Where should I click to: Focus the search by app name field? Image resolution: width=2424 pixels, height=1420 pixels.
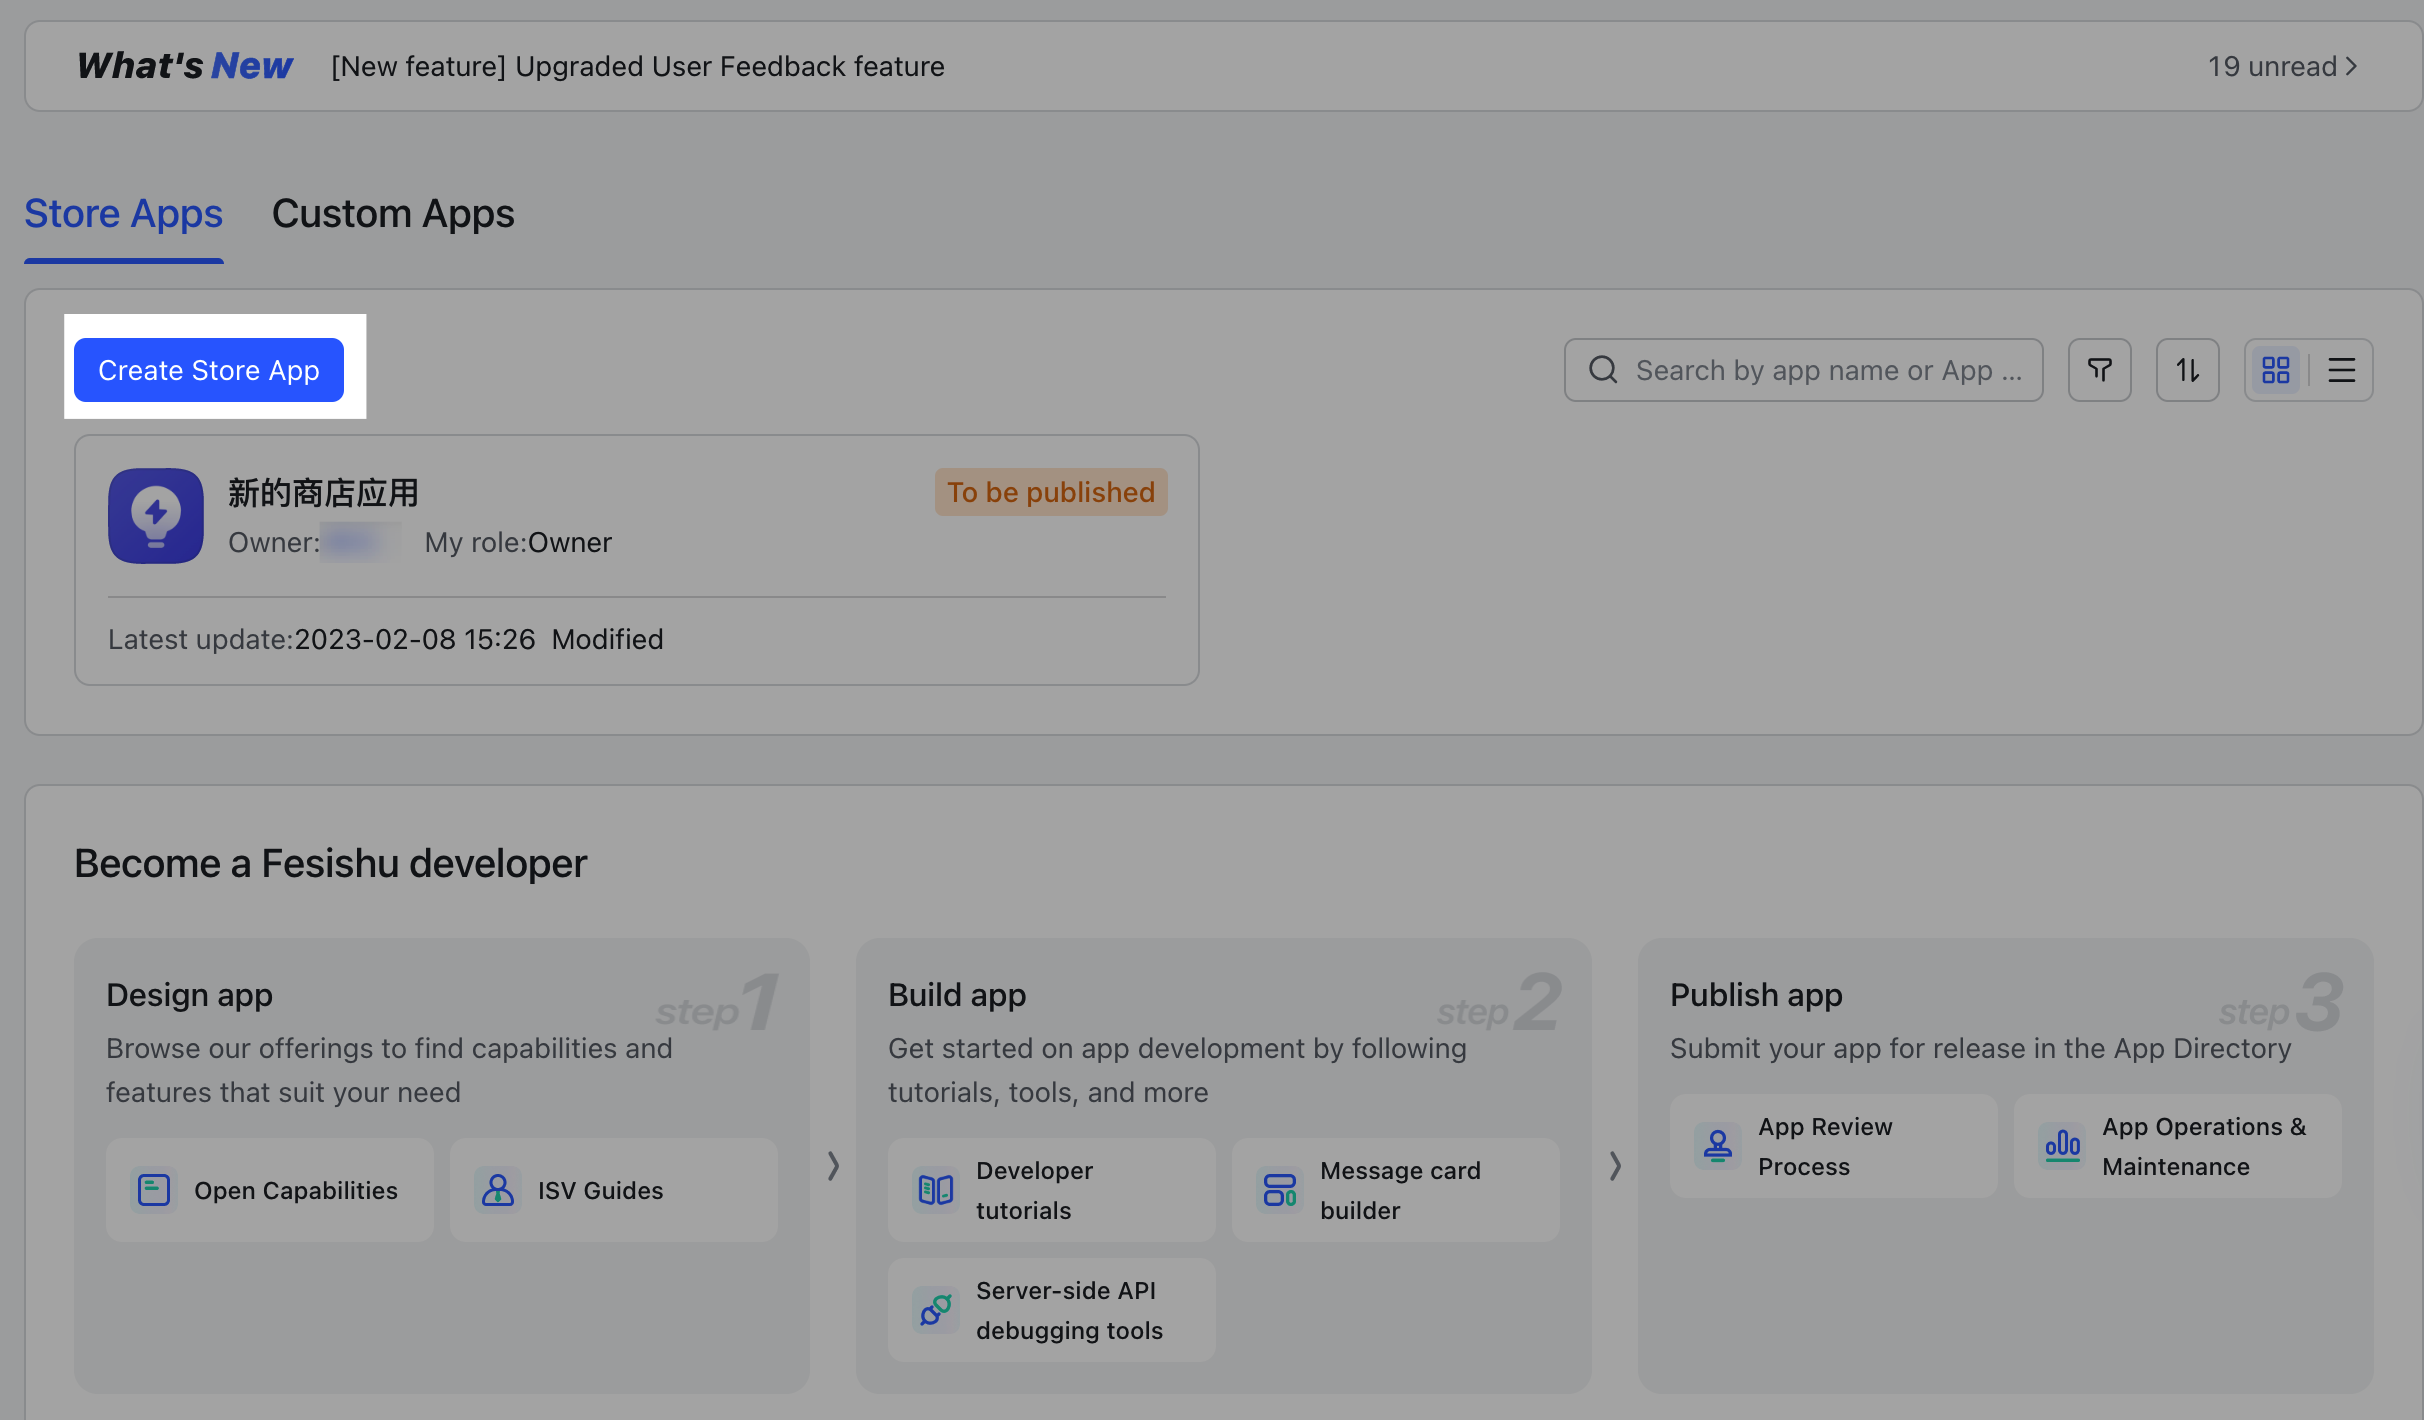[1803, 370]
